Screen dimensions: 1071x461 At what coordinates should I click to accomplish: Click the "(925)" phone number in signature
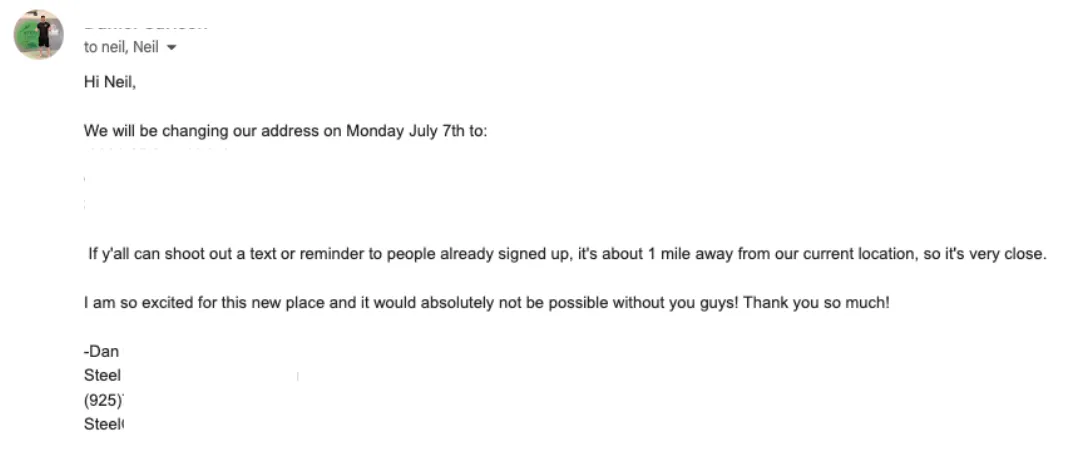pyautogui.click(x=104, y=400)
